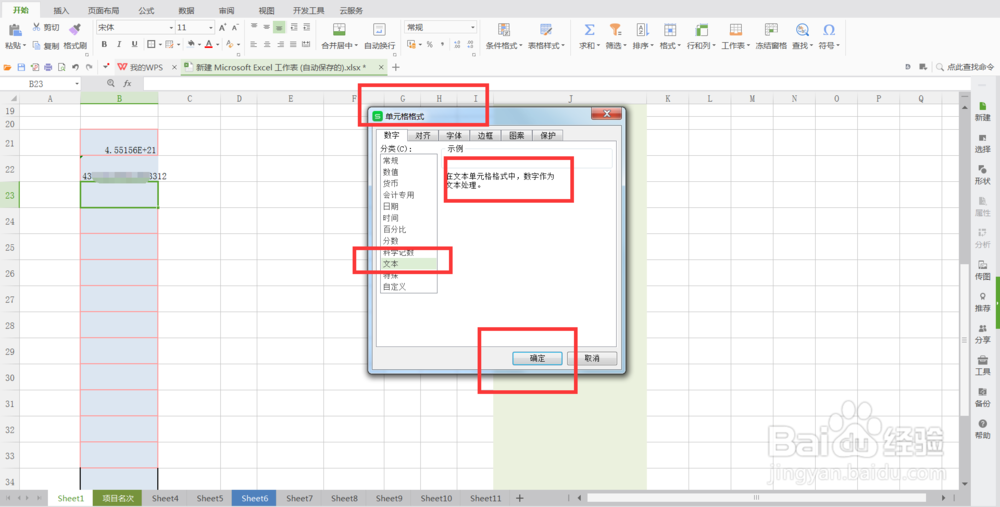Image resolution: width=1000 pixels, height=507 pixels.
Task: Click the align text left icon
Action: tap(254, 45)
